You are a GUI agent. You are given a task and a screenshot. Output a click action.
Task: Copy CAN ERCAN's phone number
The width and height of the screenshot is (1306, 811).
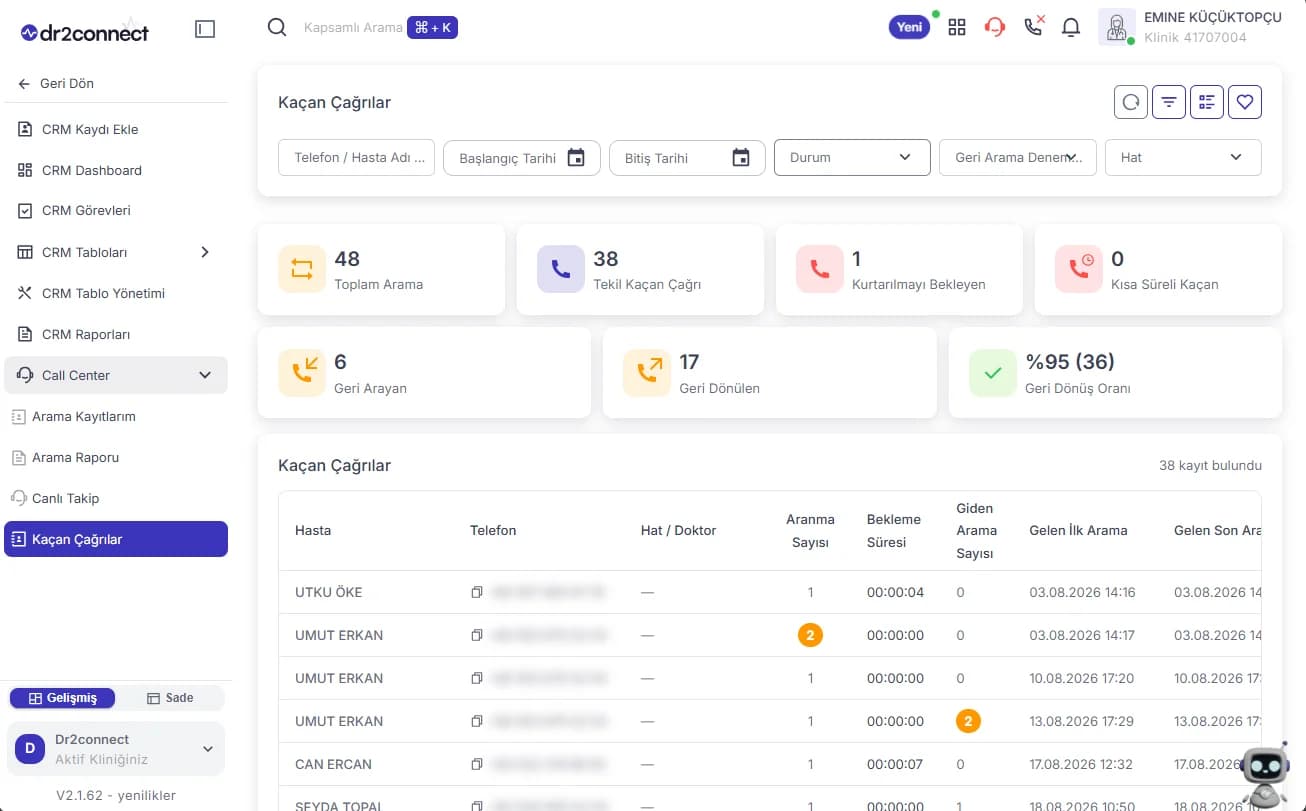477,764
